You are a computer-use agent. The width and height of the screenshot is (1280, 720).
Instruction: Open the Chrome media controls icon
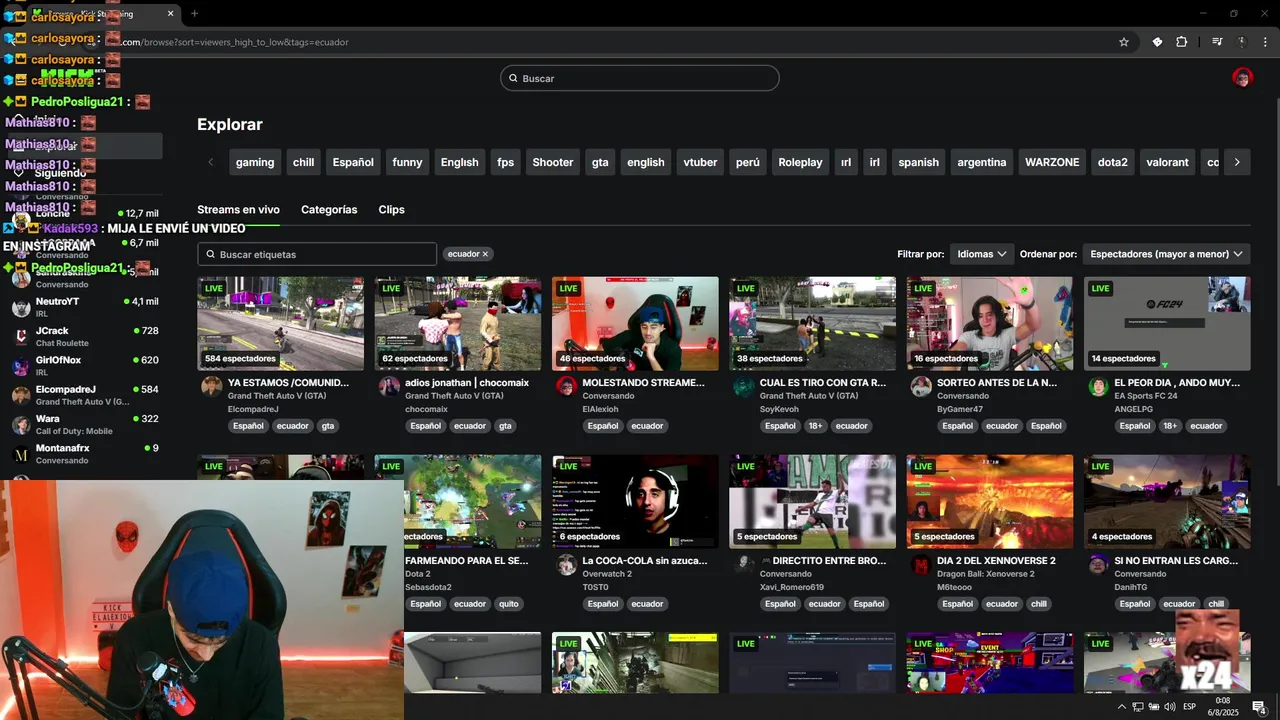click(1217, 42)
